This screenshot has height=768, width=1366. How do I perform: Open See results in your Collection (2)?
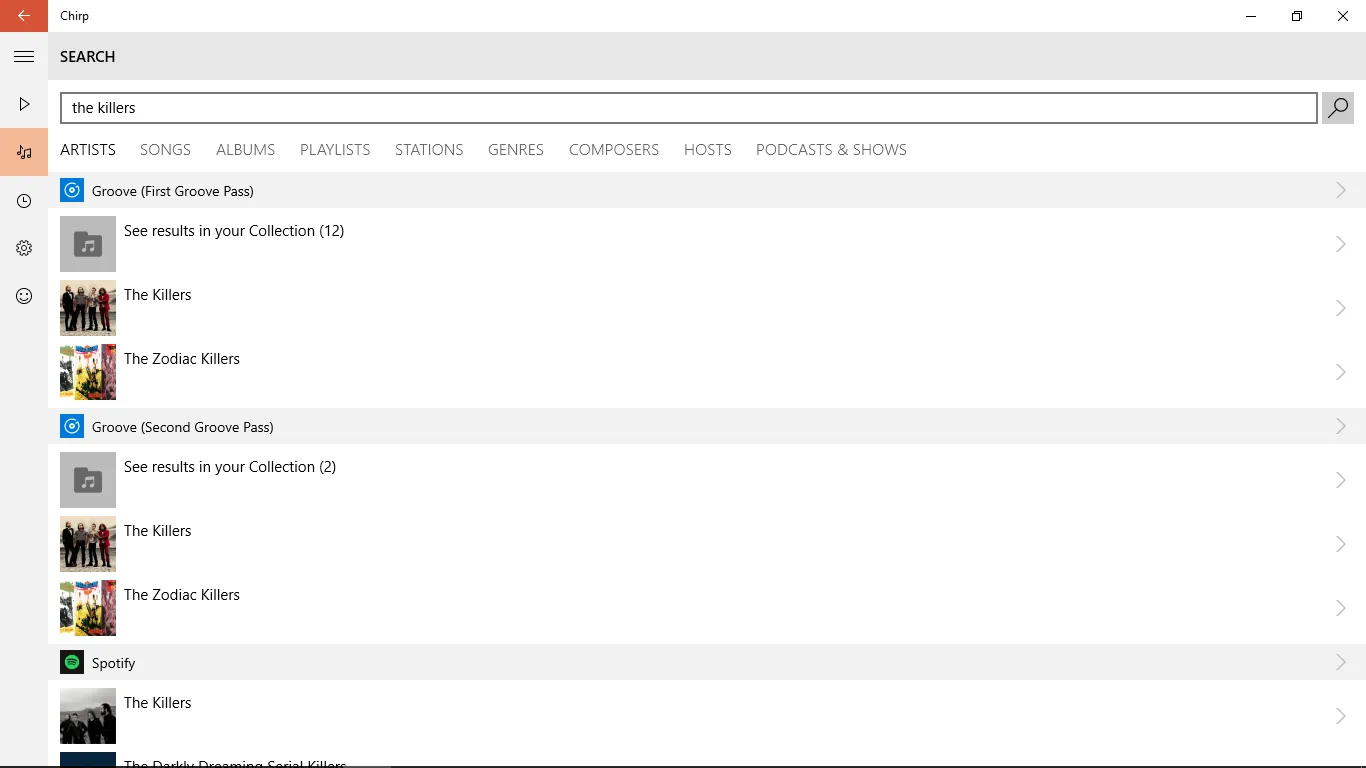tap(230, 467)
